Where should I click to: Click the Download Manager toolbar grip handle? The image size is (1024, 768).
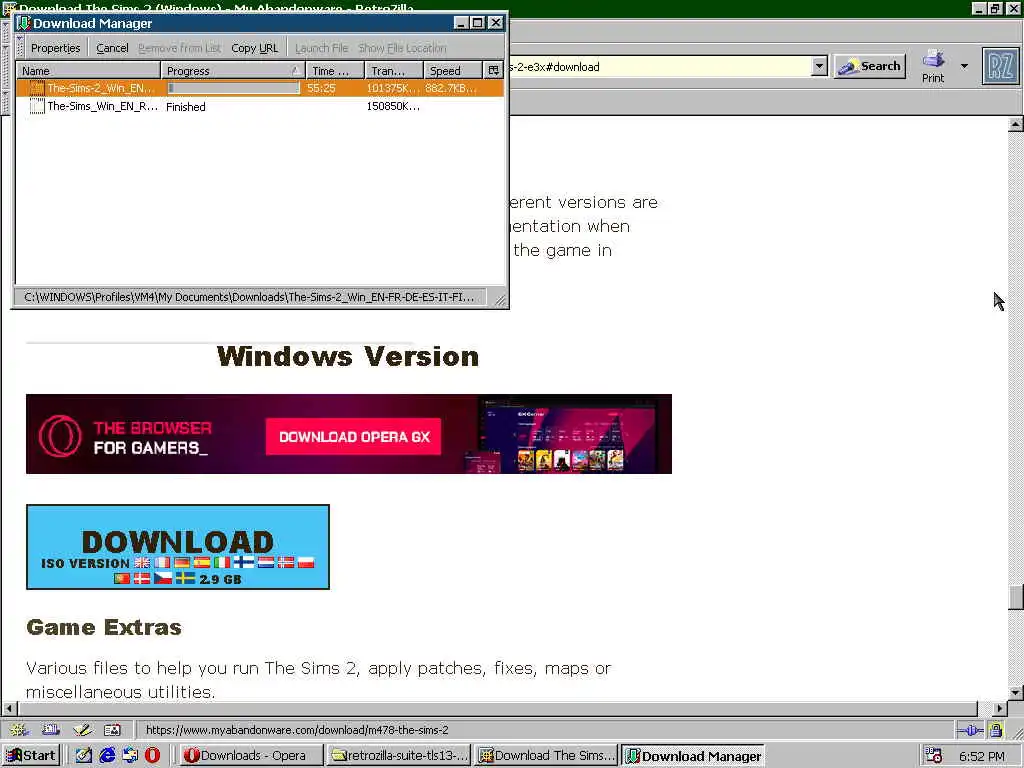(20, 47)
